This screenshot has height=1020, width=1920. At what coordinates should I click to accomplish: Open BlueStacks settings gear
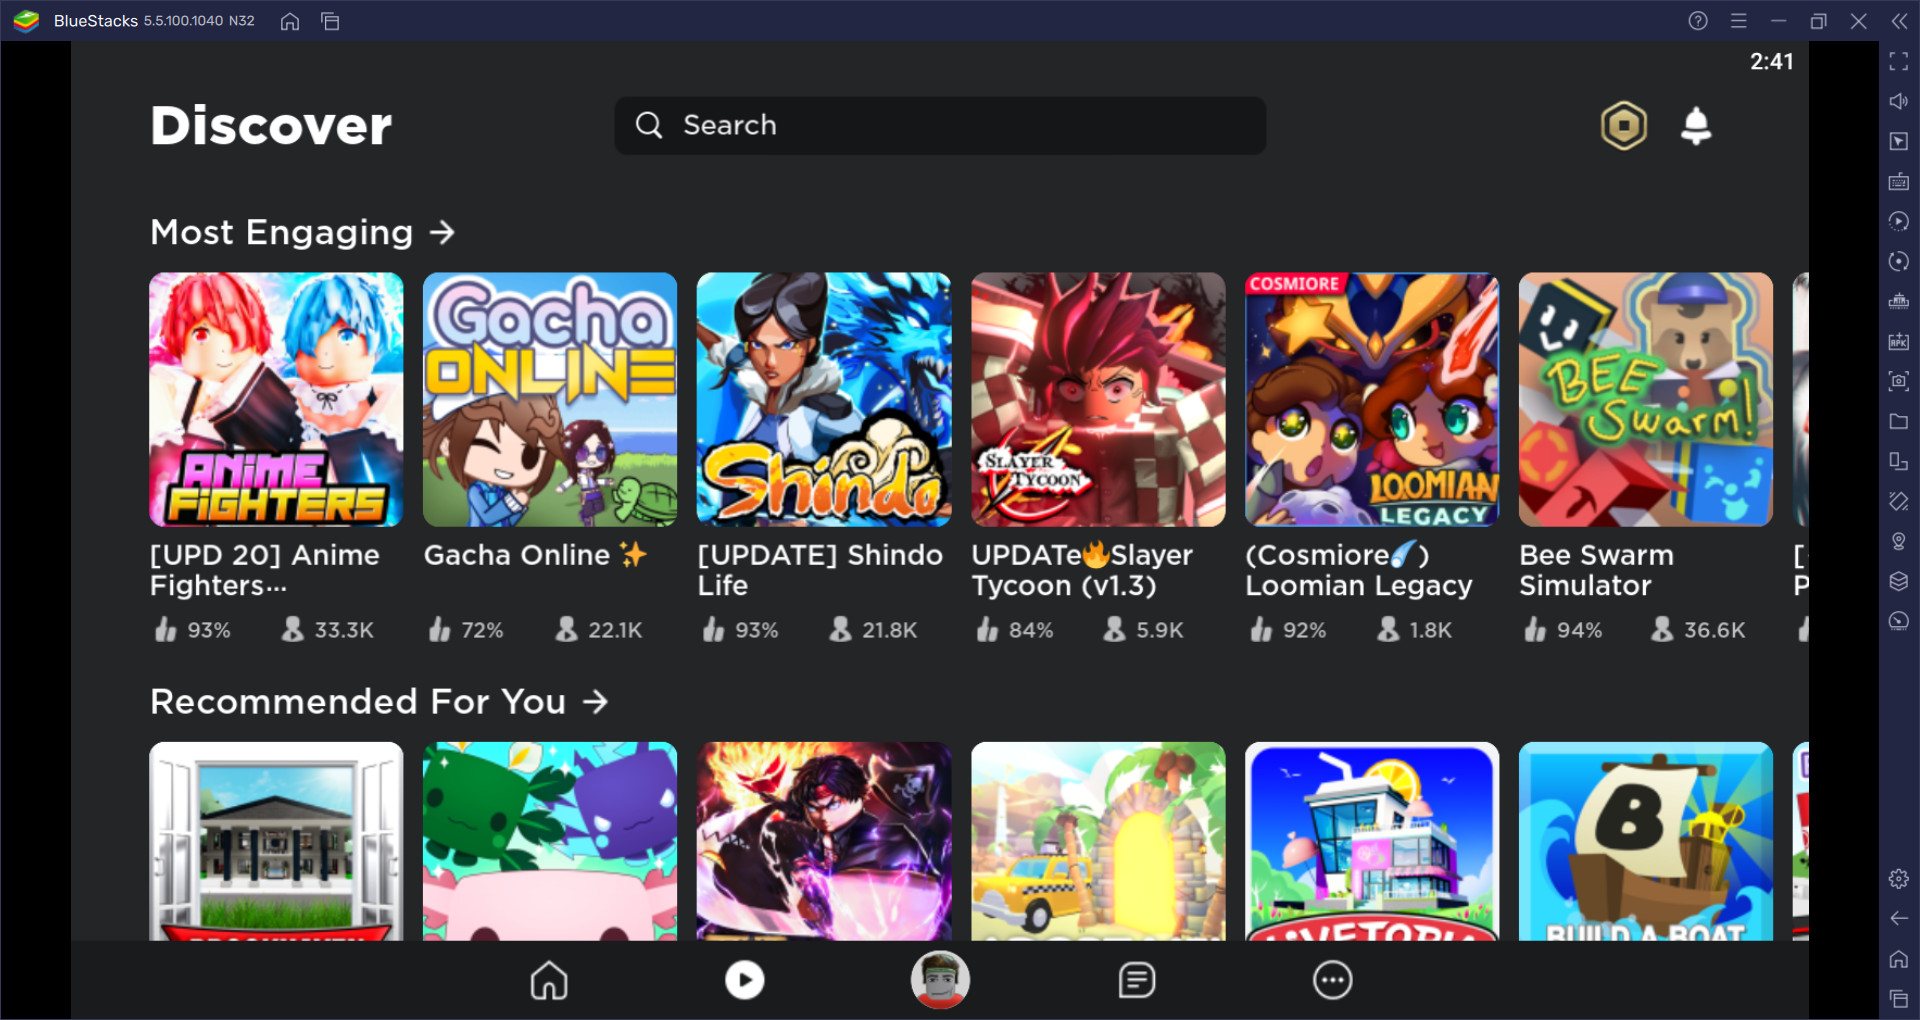(1899, 879)
